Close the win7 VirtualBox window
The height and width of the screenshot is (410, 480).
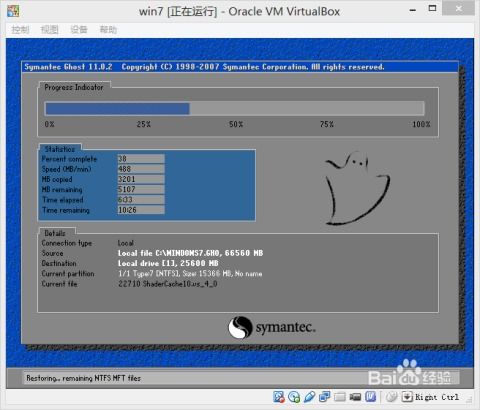point(459,8)
